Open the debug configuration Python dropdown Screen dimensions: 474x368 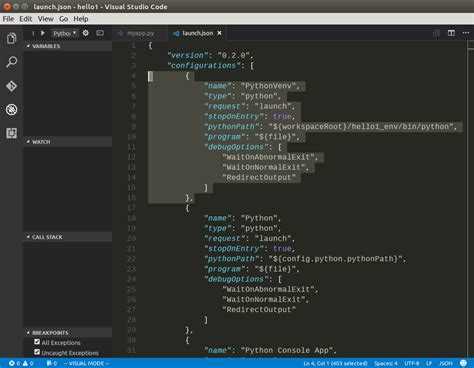pyautogui.click(x=64, y=33)
